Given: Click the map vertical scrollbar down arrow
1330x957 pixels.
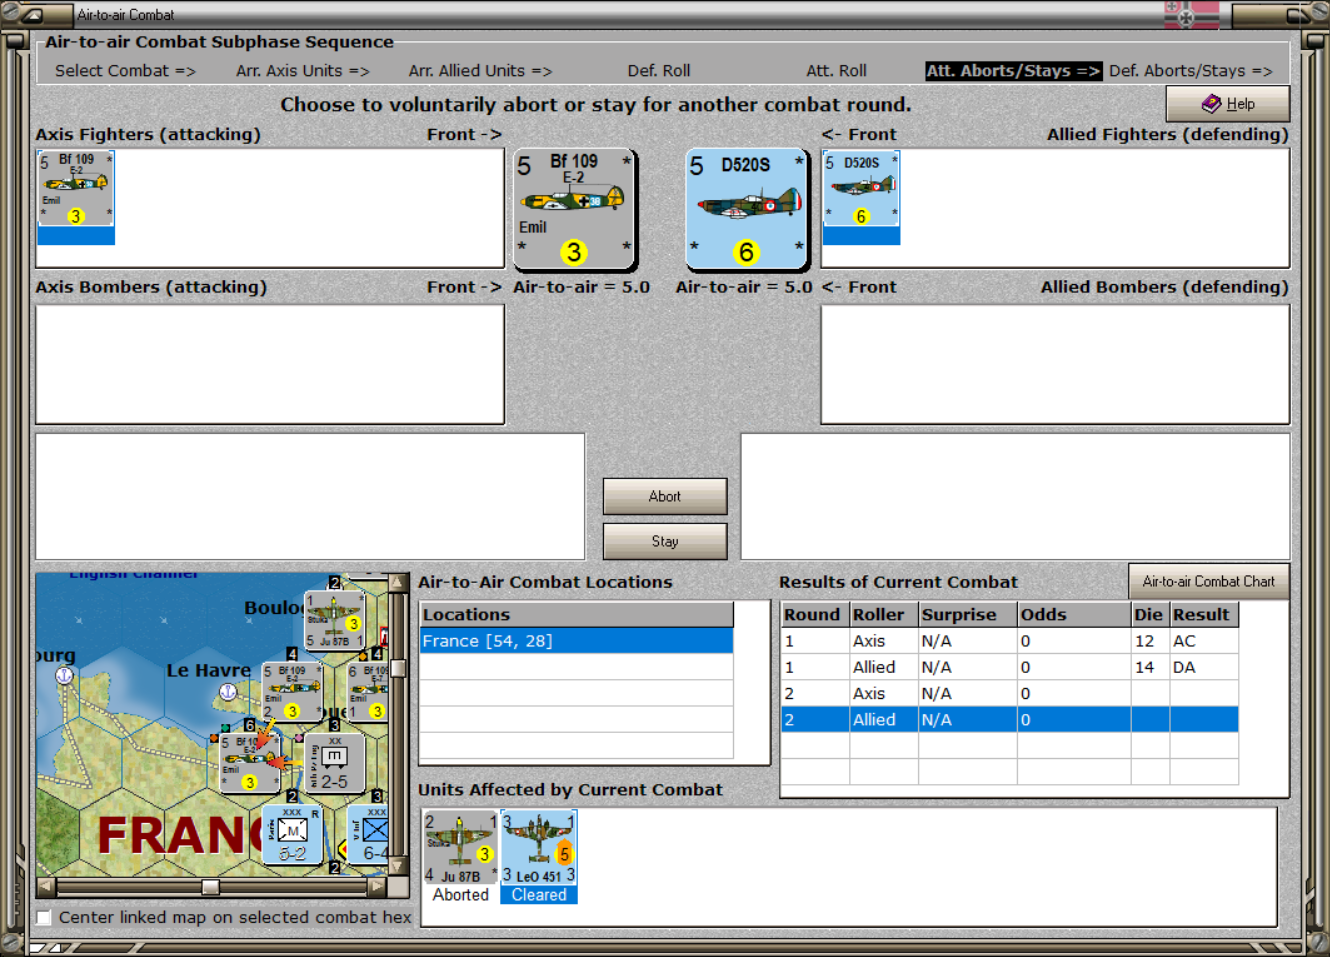Looking at the screenshot, I should pyautogui.click(x=398, y=867).
